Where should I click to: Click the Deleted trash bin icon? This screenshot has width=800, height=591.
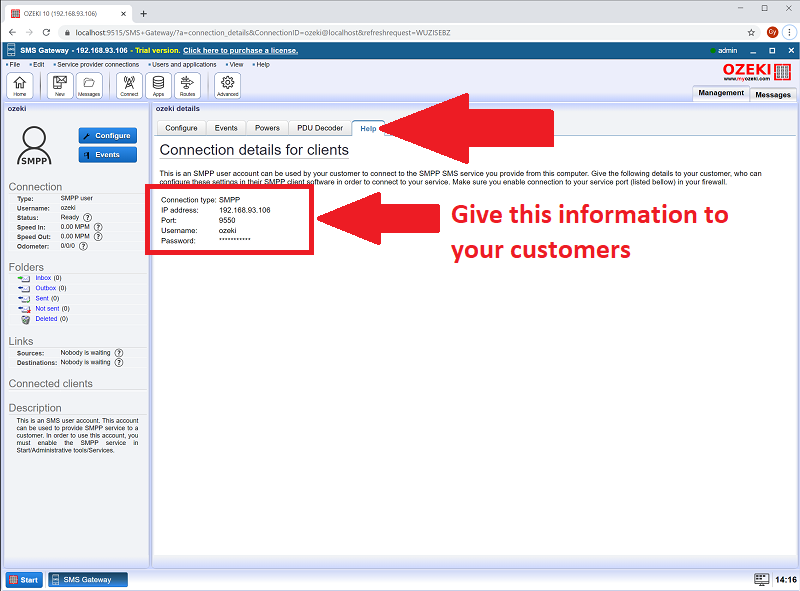point(25,319)
